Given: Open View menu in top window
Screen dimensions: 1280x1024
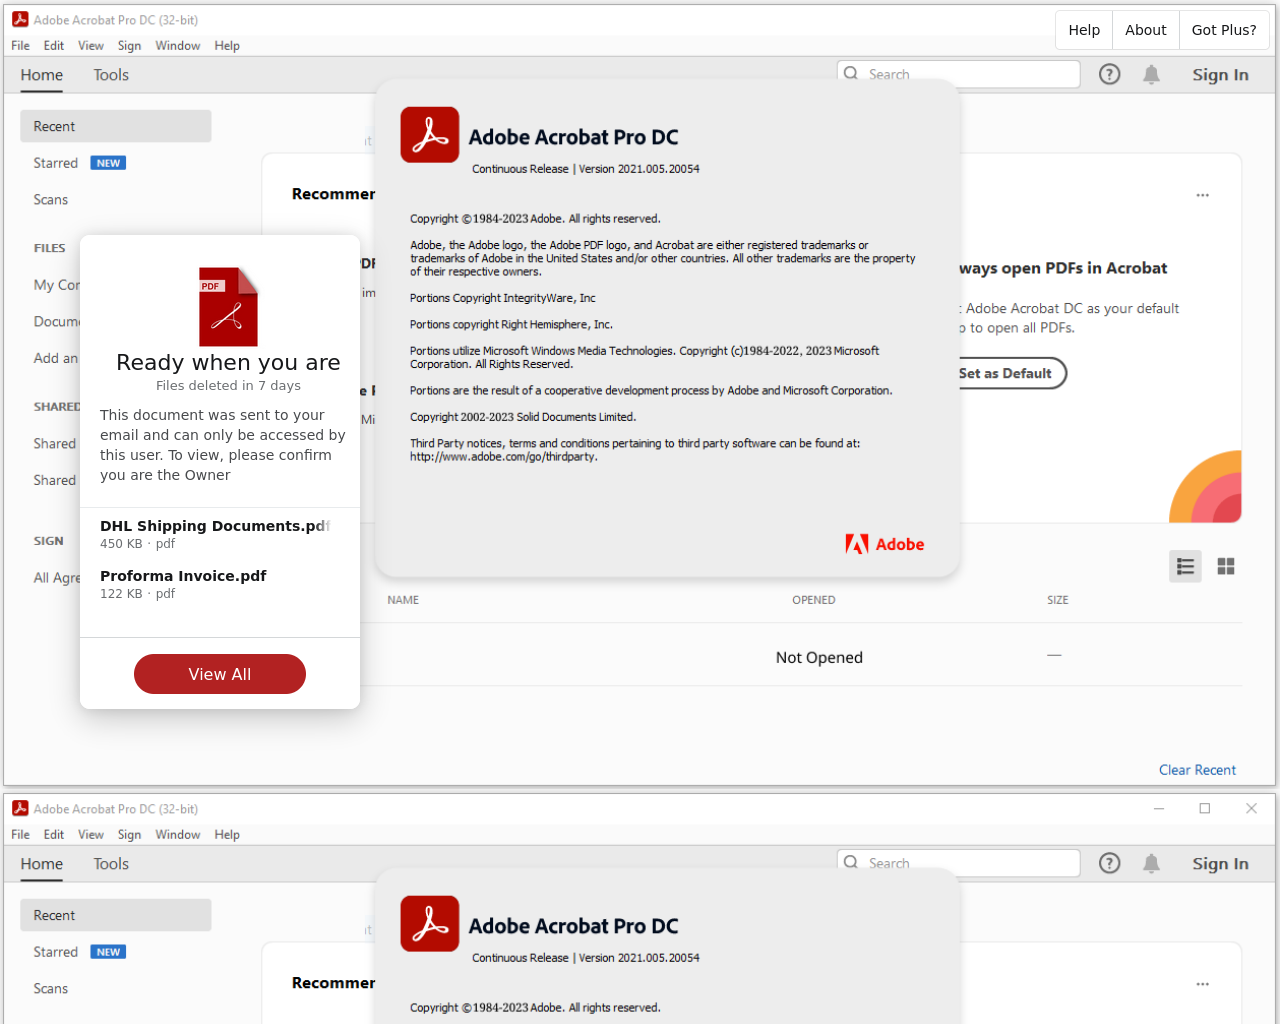Looking at the screenshot, I should 91,46.
